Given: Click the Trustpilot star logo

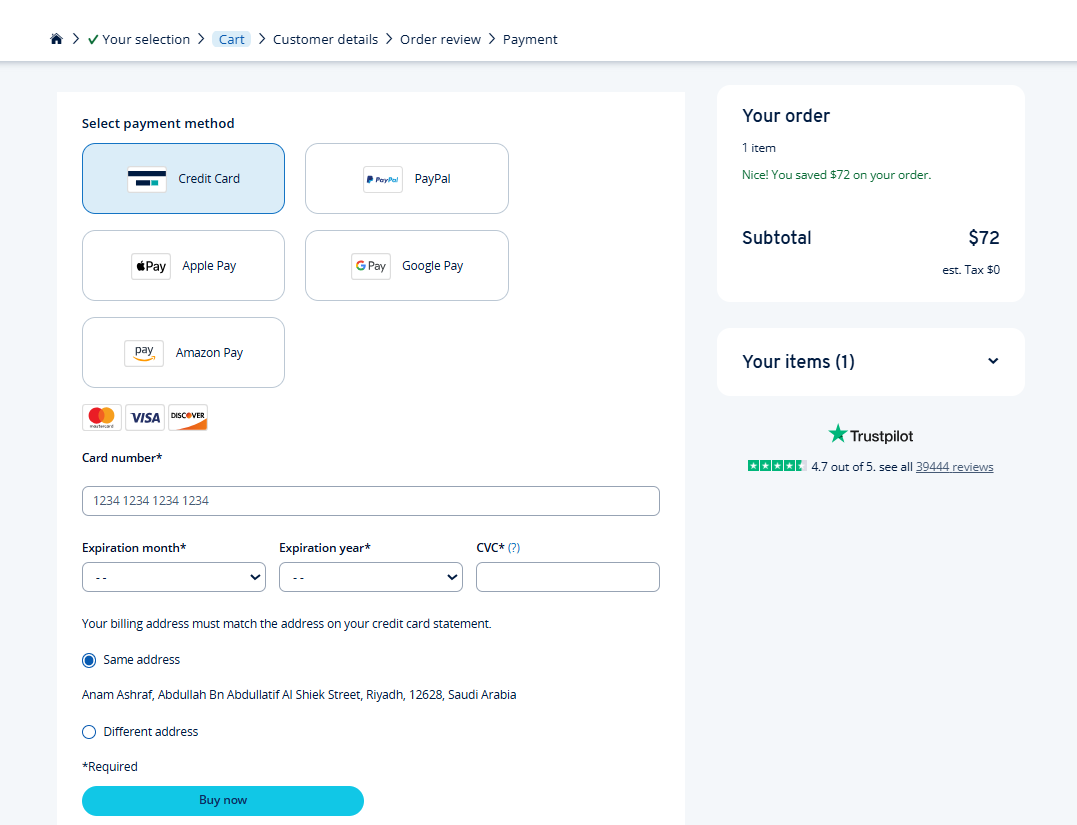Looking at the screenshot, I should (x=837, y=433).
